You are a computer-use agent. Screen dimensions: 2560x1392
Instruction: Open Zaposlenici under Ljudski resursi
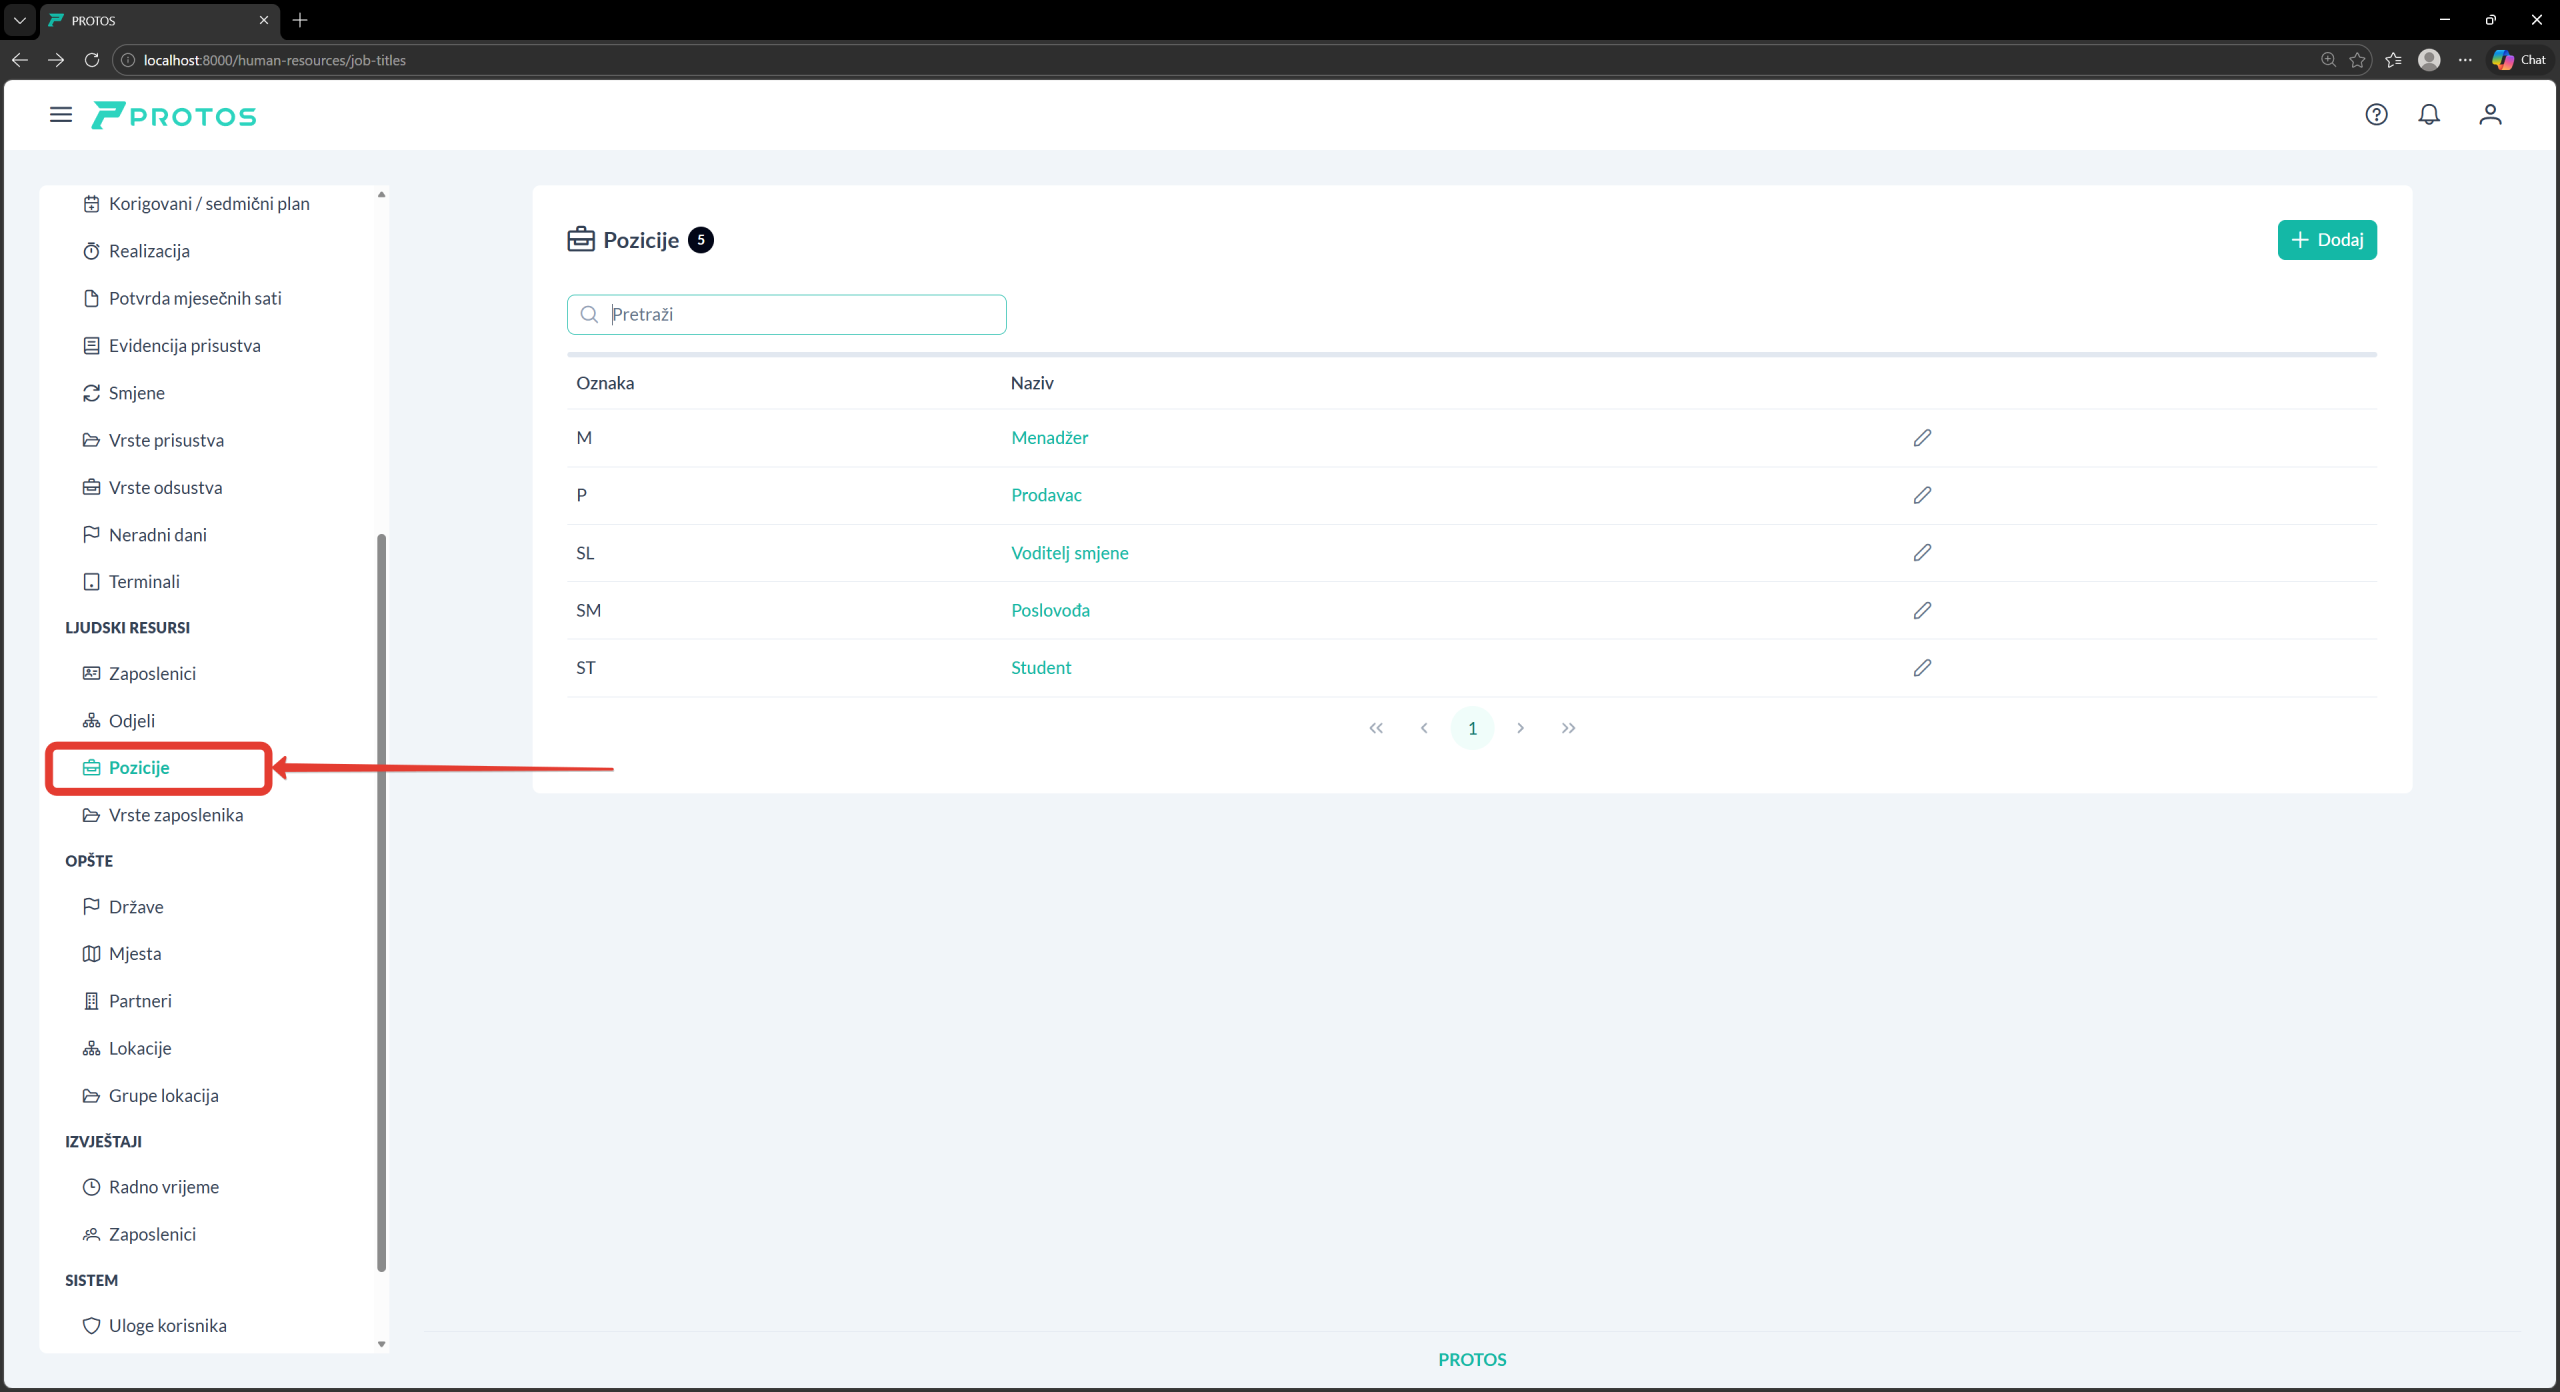(x=152, y=673)
